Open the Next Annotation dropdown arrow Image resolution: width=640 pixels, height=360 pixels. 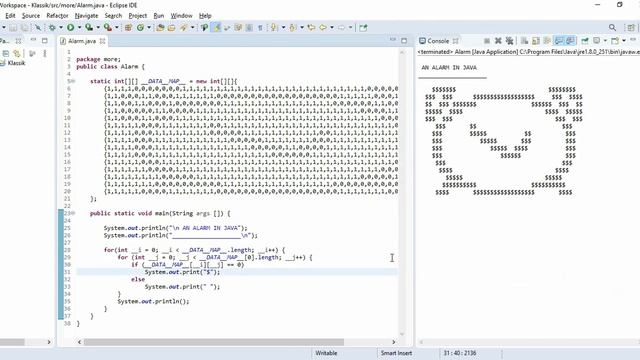(283, 27)
